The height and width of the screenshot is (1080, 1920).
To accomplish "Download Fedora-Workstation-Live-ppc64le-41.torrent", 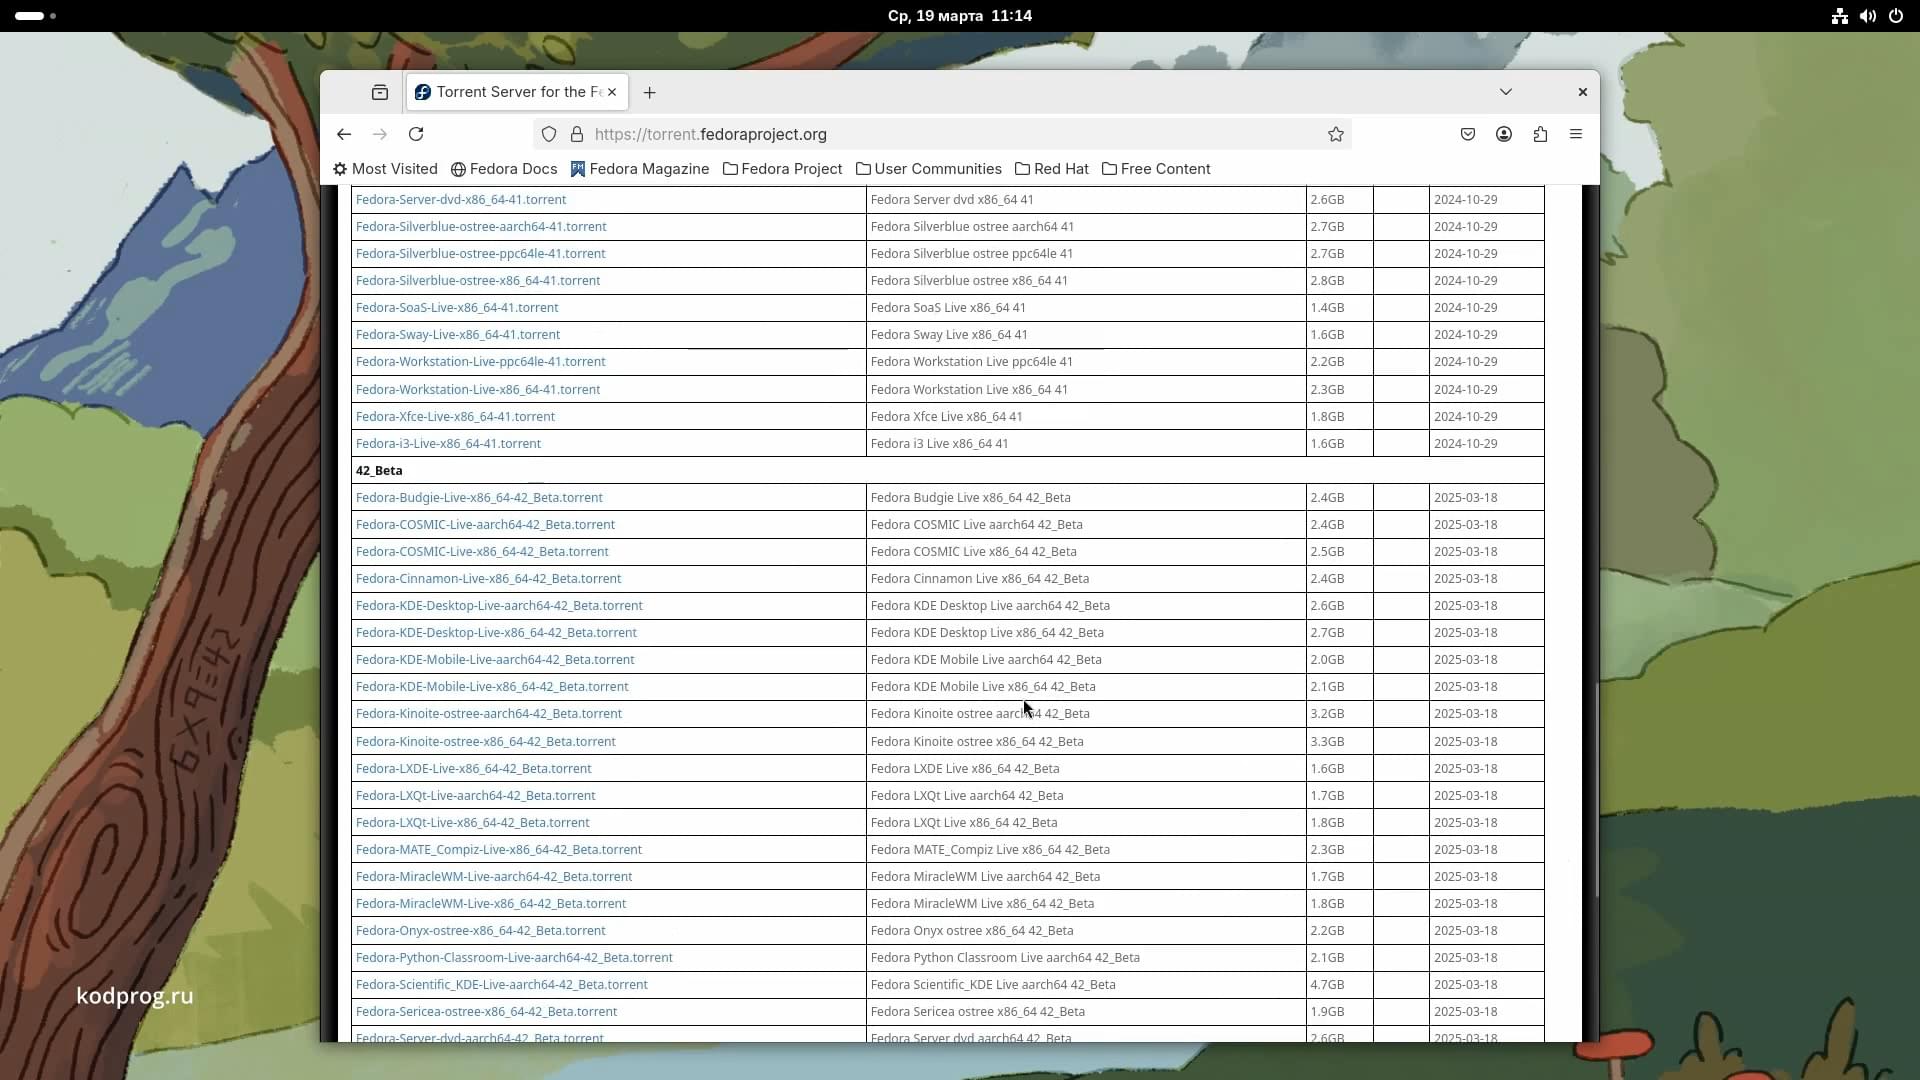I will [481, 362].
